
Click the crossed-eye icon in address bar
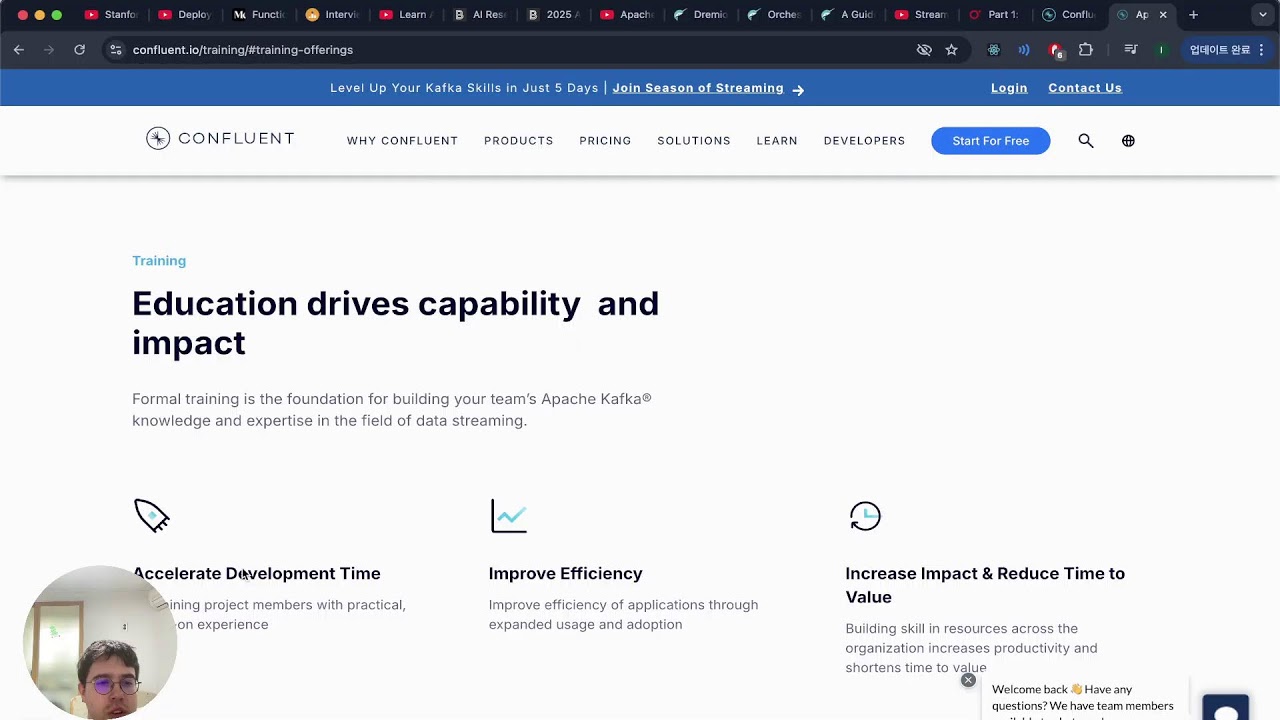(924, 49)
